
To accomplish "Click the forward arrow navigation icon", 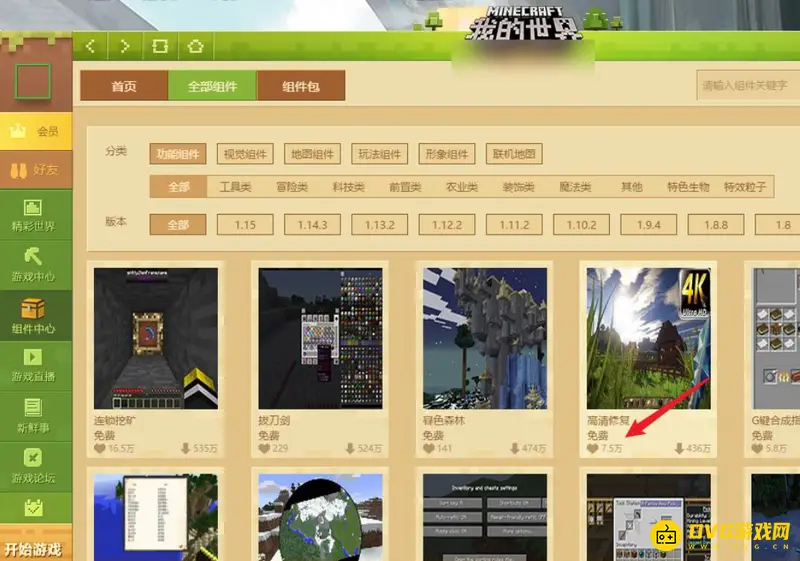I will coord(124,45).
